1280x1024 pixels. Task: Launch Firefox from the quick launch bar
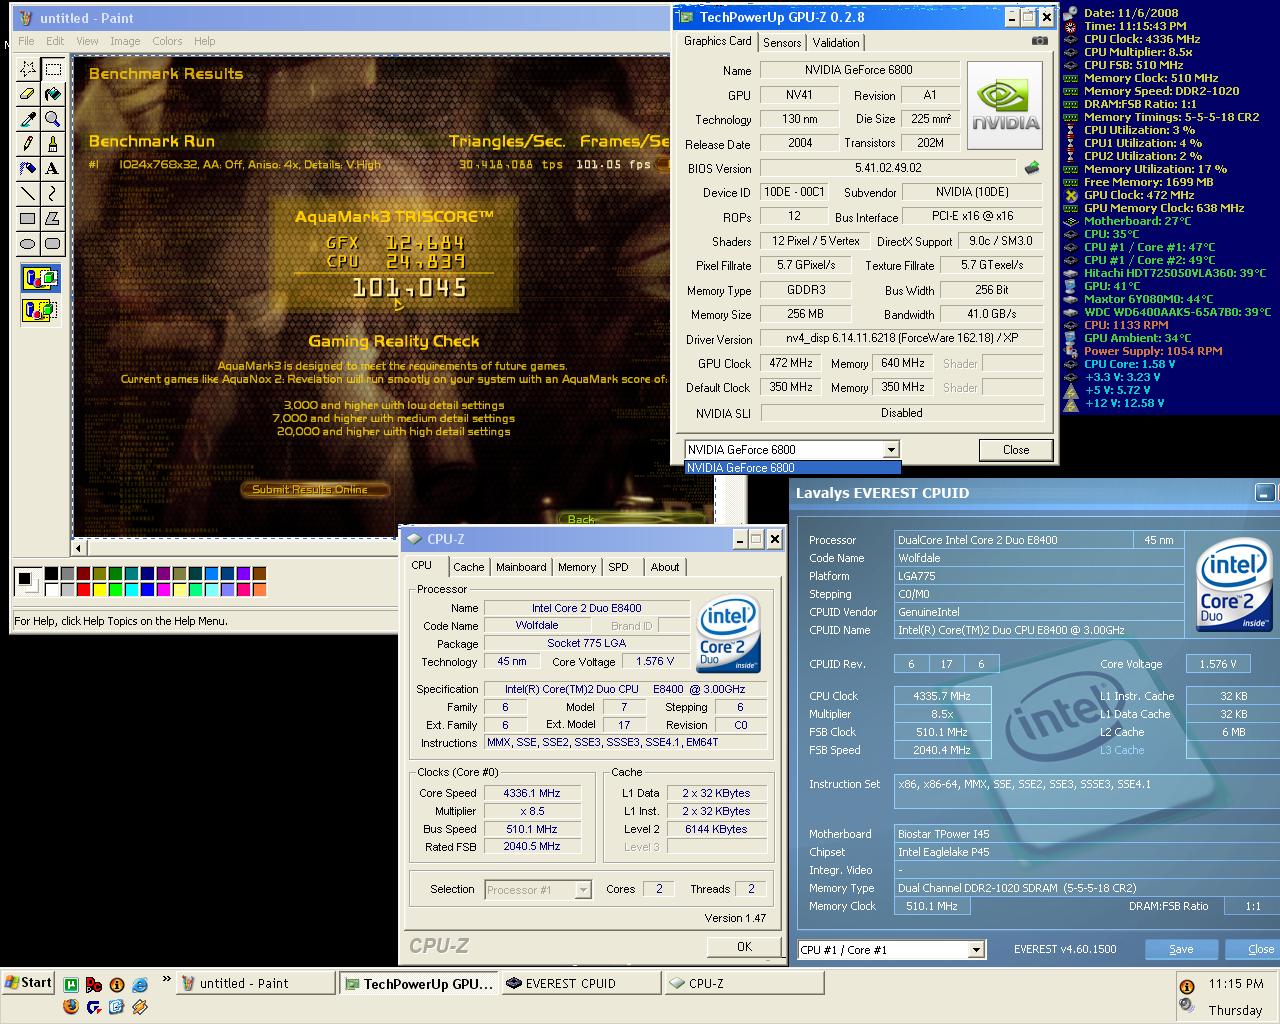pyautogui.click(x=71, y=1006)
